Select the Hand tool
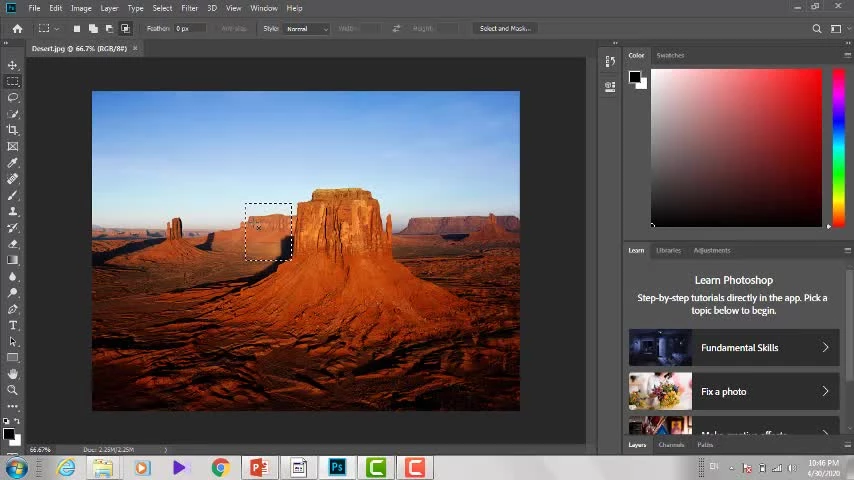Screen dimensions: 854x480 tap(13, 374)
